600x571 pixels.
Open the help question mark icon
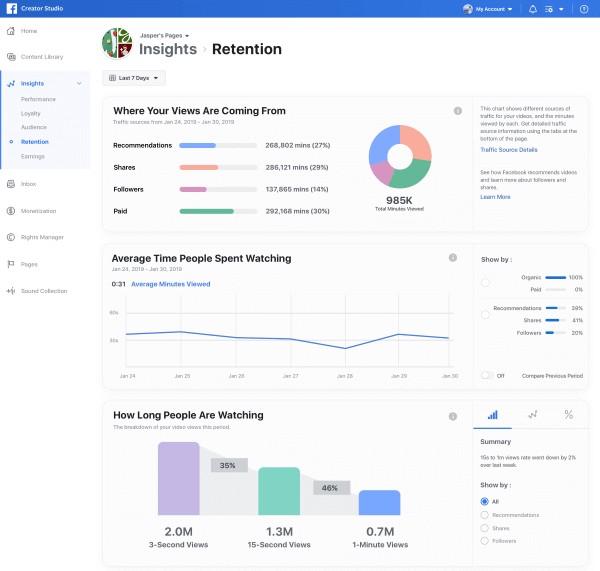tap(584, 9)
